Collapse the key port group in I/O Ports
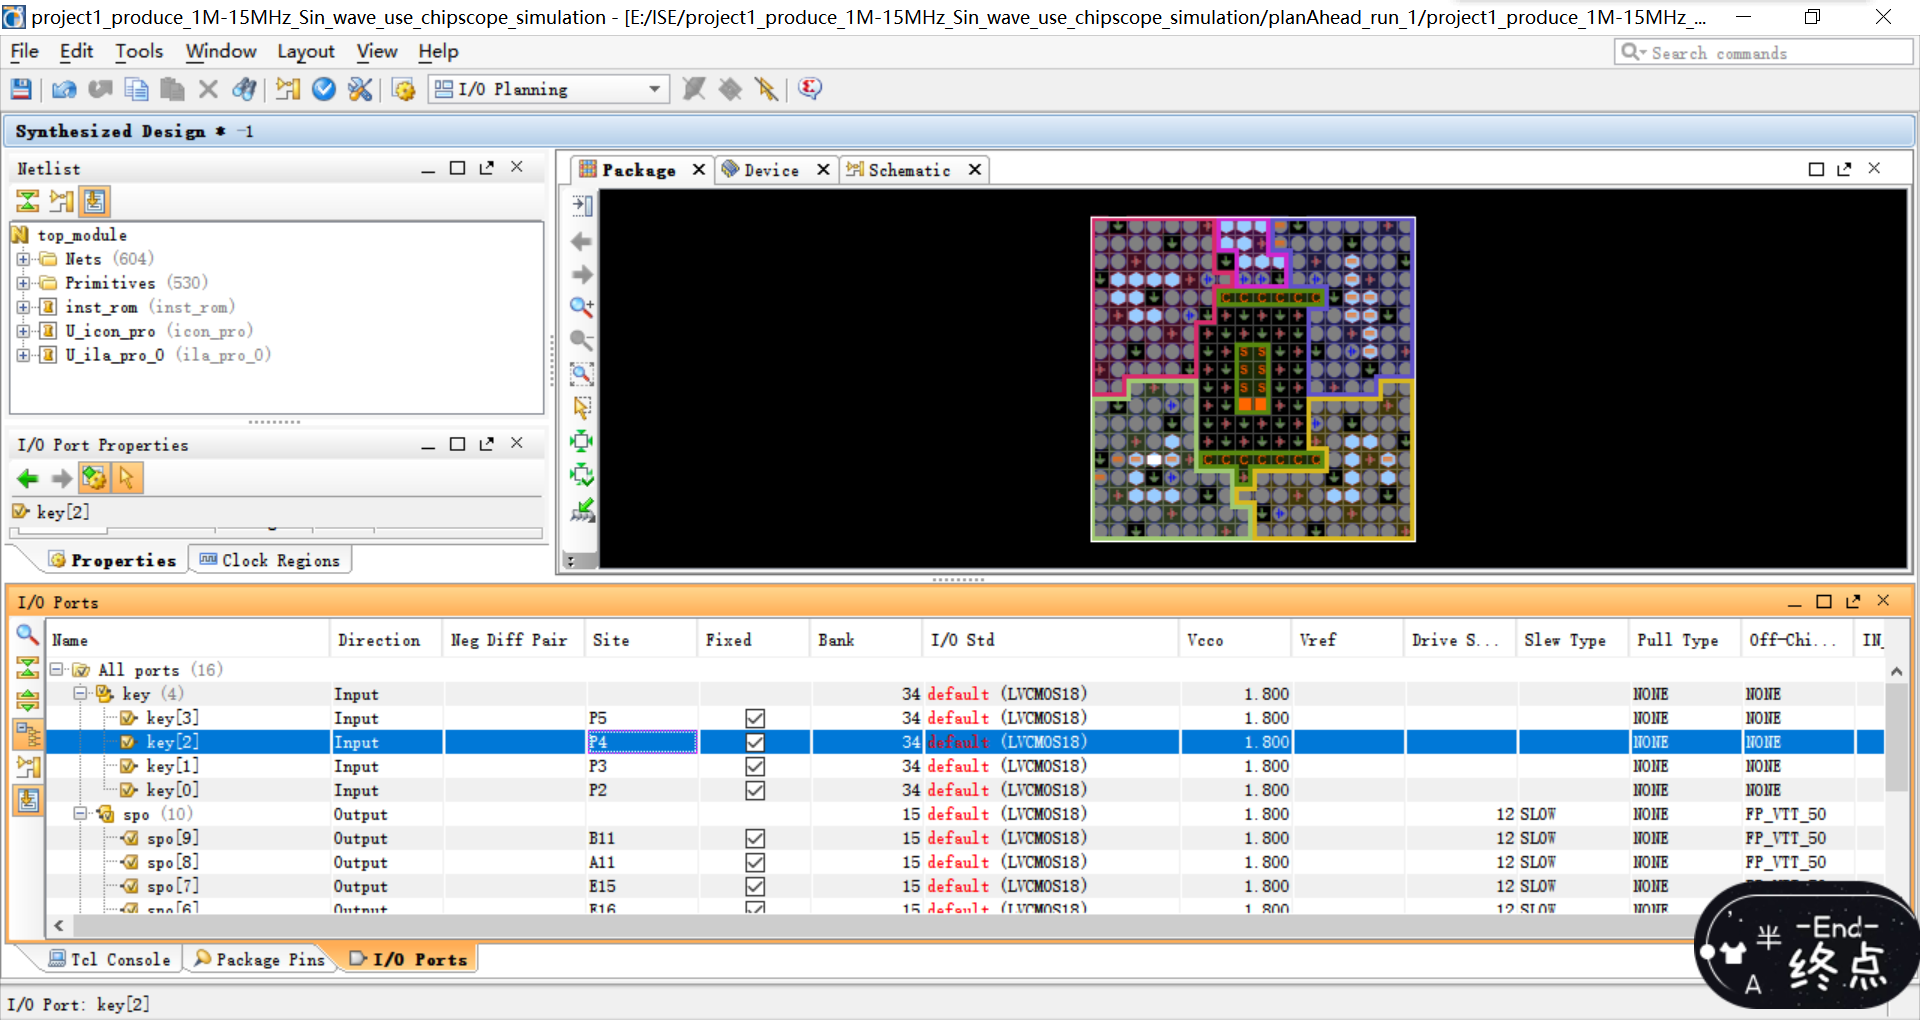 [79, 693]
